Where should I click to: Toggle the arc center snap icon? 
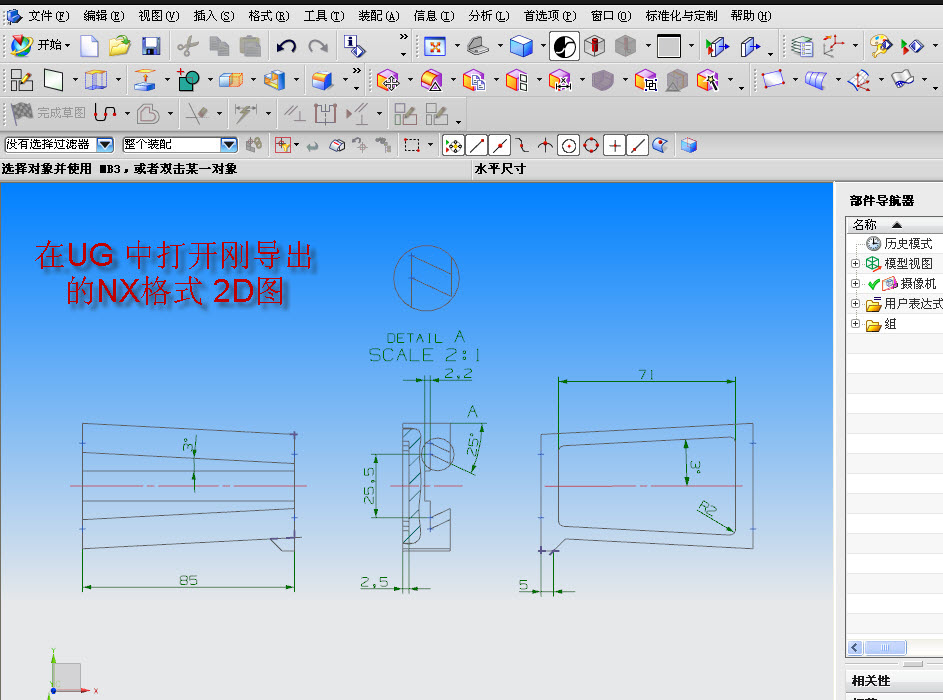568,145
